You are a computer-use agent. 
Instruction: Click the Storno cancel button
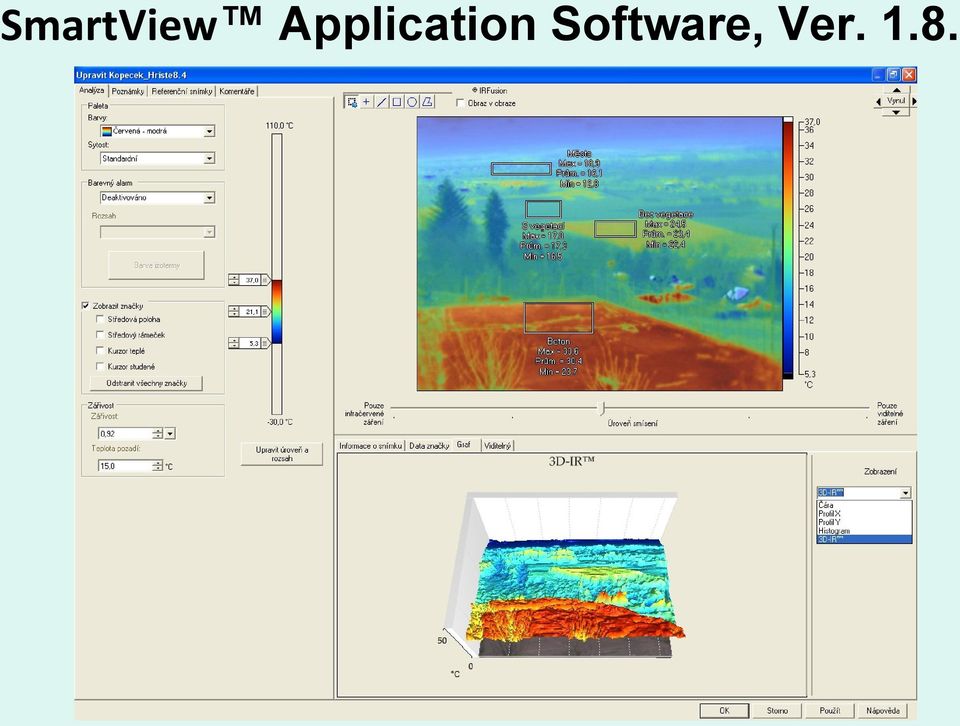coord(778,711)
